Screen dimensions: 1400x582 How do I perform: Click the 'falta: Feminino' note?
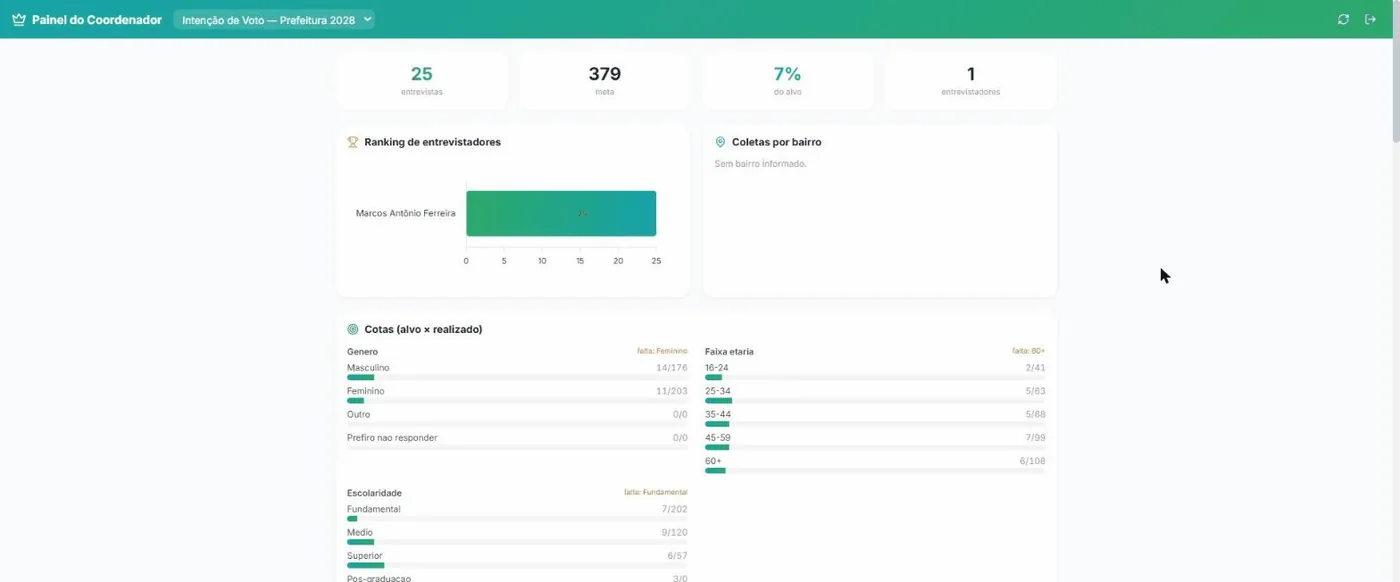click(x=662, y=351)
